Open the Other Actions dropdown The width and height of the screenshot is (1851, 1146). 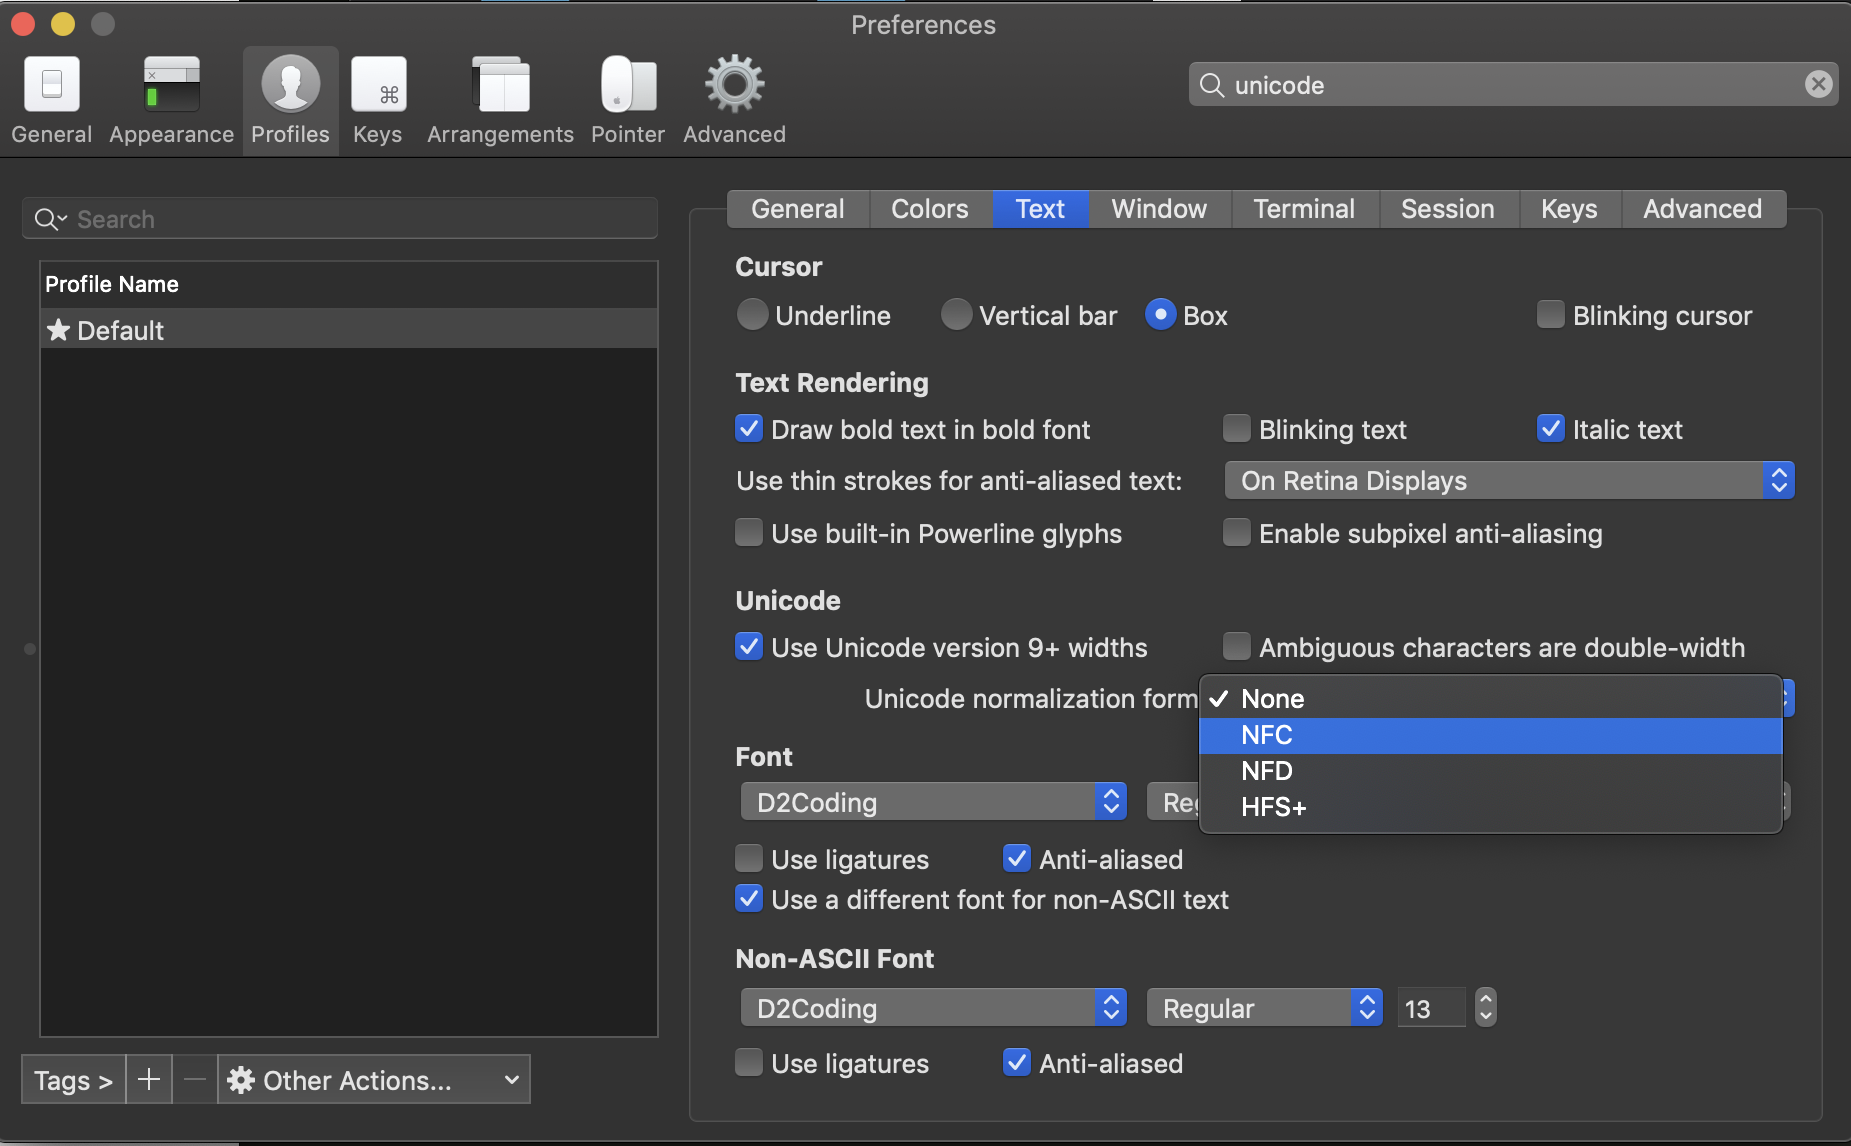point(374,1080)
